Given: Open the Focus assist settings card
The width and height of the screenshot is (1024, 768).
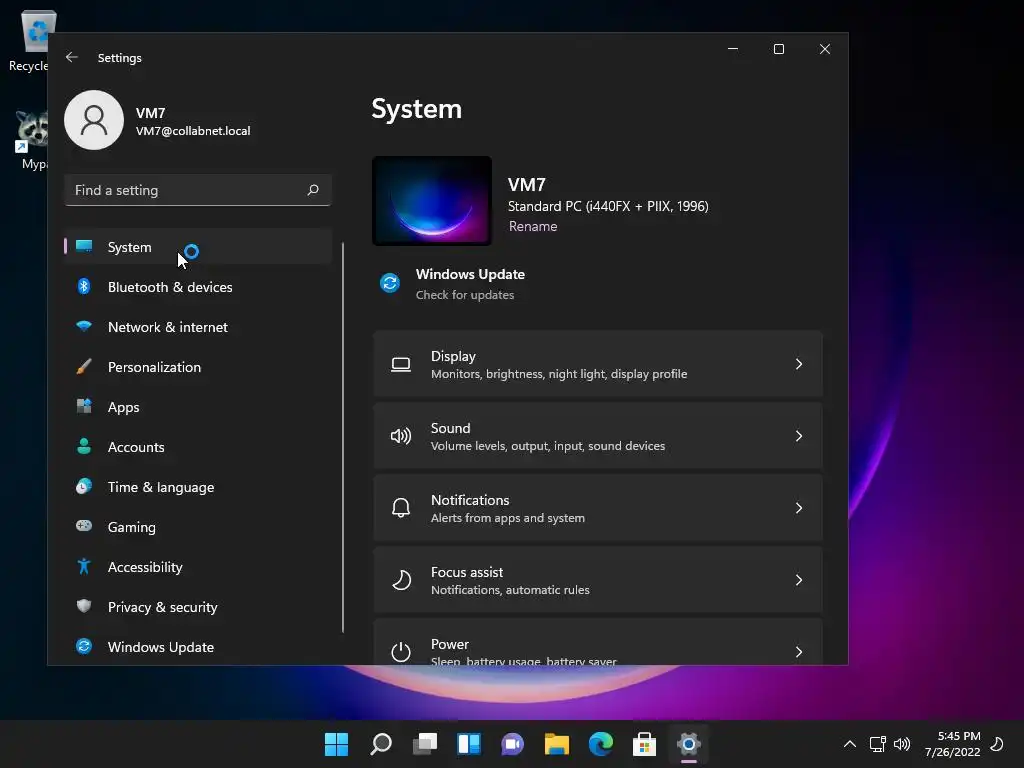Looking at the screenshot, I should tap(598, 580).
